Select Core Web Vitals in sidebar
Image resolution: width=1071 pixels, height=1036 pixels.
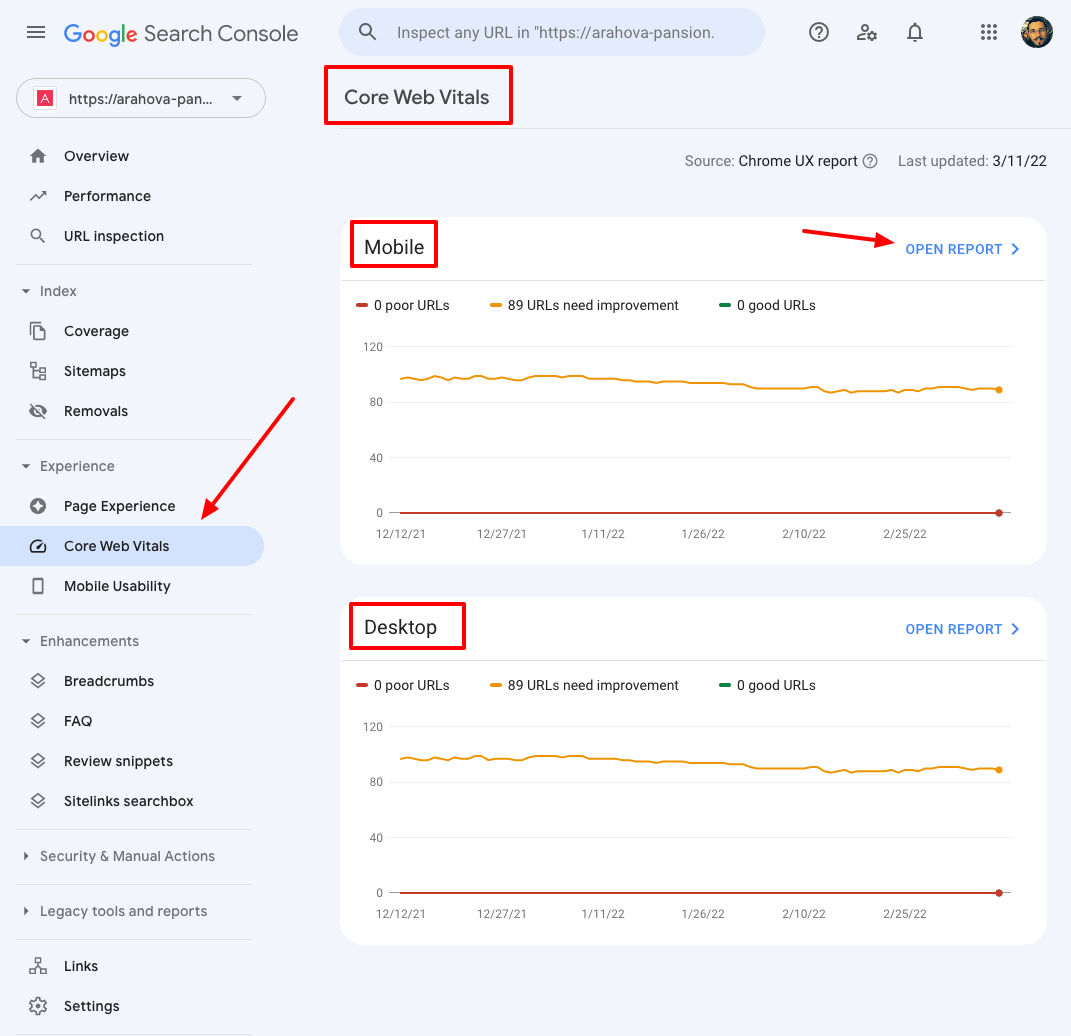point(132,546)
